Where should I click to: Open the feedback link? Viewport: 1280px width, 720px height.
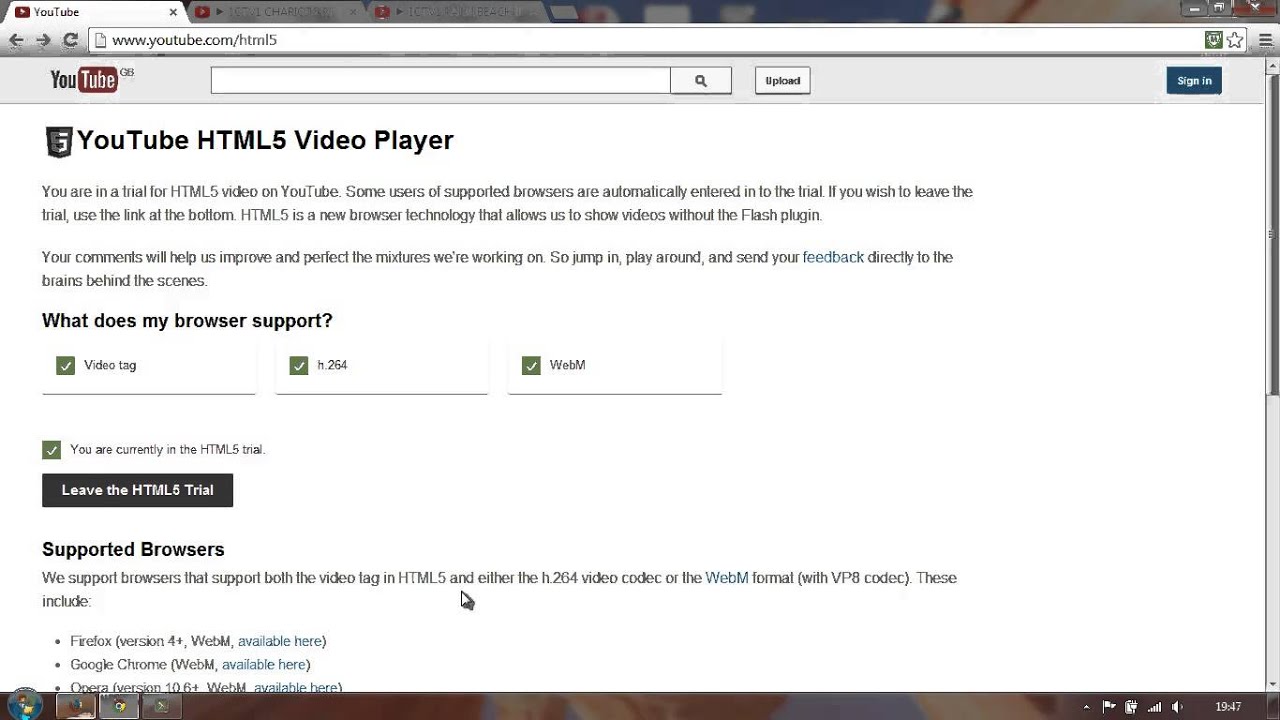click(x=833, y=257)
